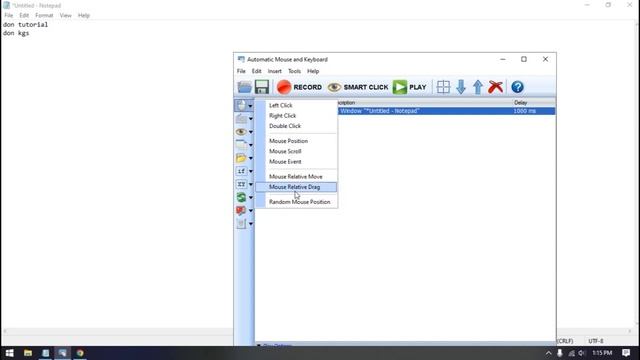The image size is (640, 360).
Task: Expand the arrow beside the mouse sidebar icon
Action: (251, 106)
